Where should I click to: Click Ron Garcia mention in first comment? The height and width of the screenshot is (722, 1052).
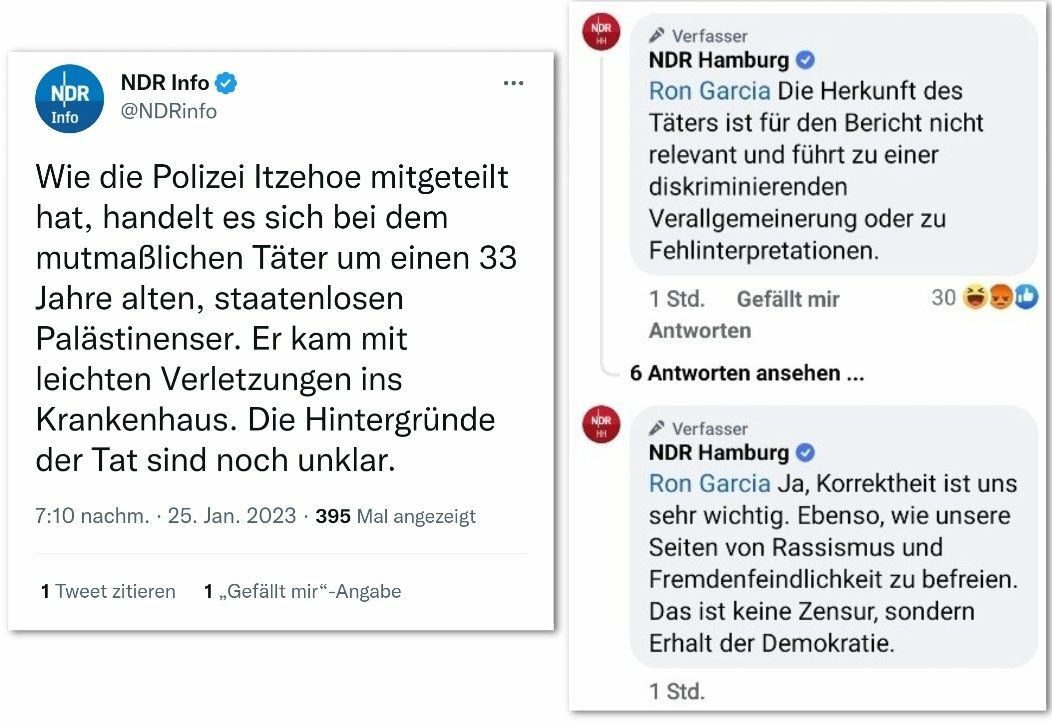point(709,91)
